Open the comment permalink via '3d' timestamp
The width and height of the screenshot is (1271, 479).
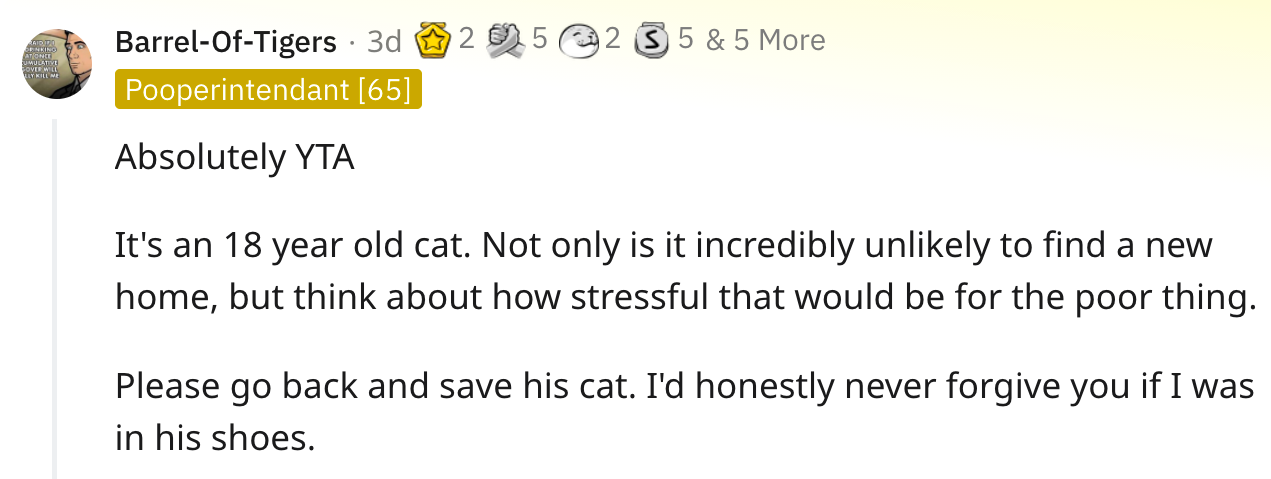coord(384,41)
